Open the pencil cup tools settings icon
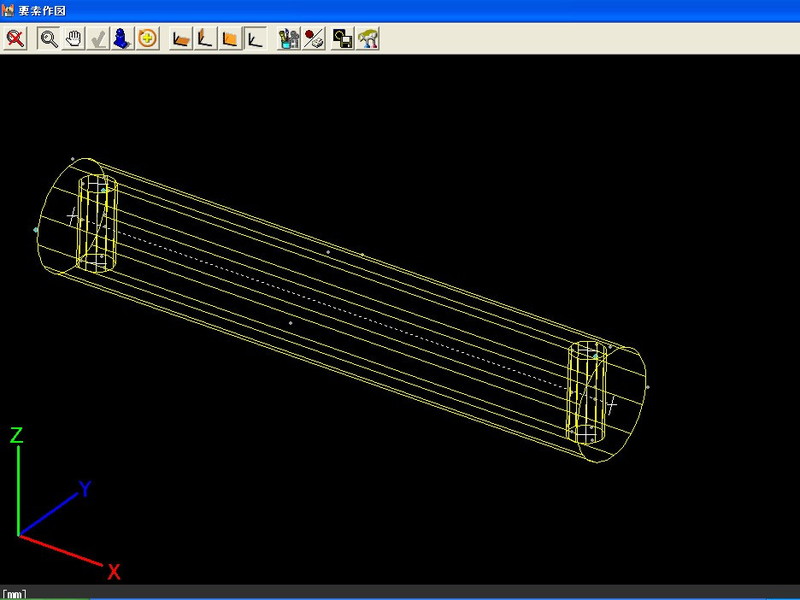 pos(289,39)
